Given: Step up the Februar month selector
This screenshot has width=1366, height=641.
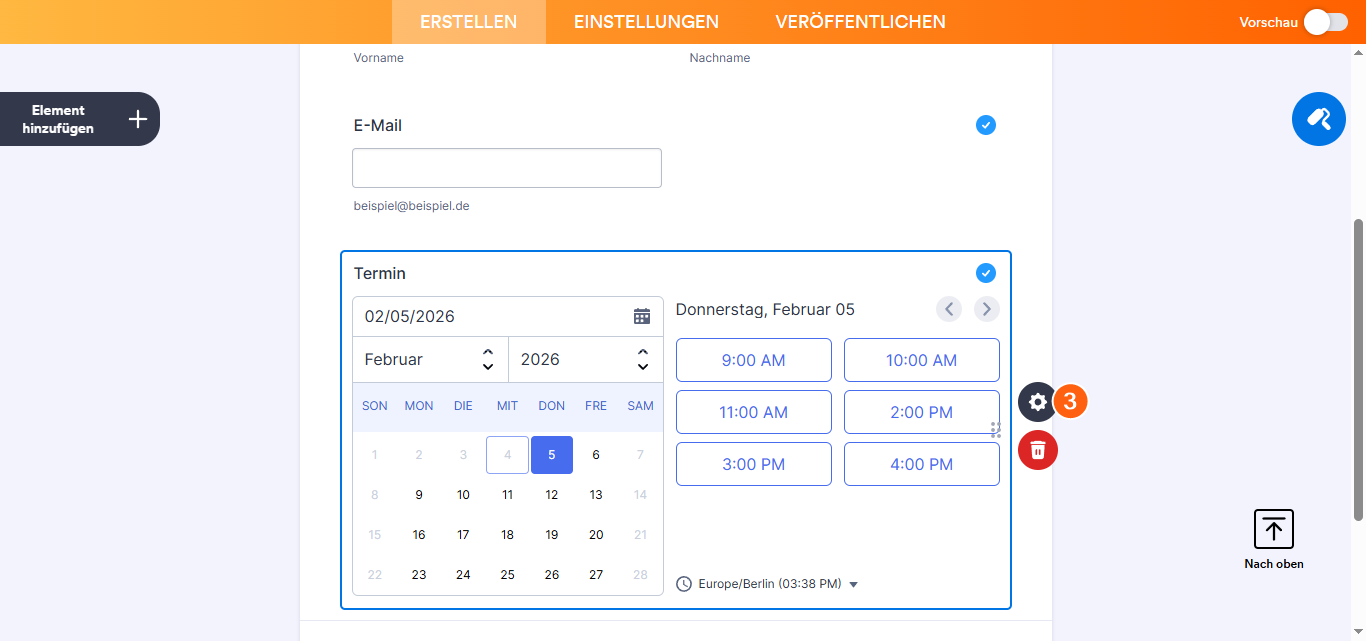Looking at the screenshot, I should (x=488, y=352).
